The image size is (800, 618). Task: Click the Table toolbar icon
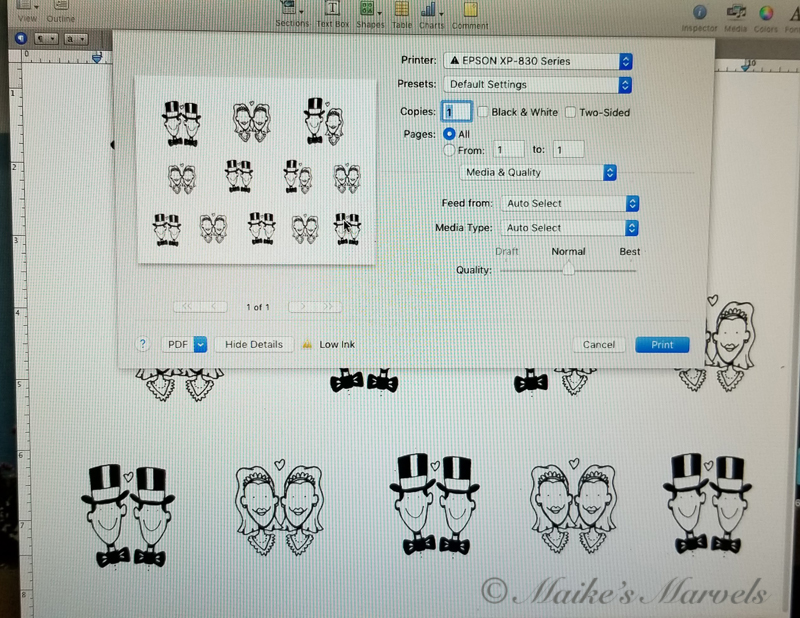[x=401, y=12]
